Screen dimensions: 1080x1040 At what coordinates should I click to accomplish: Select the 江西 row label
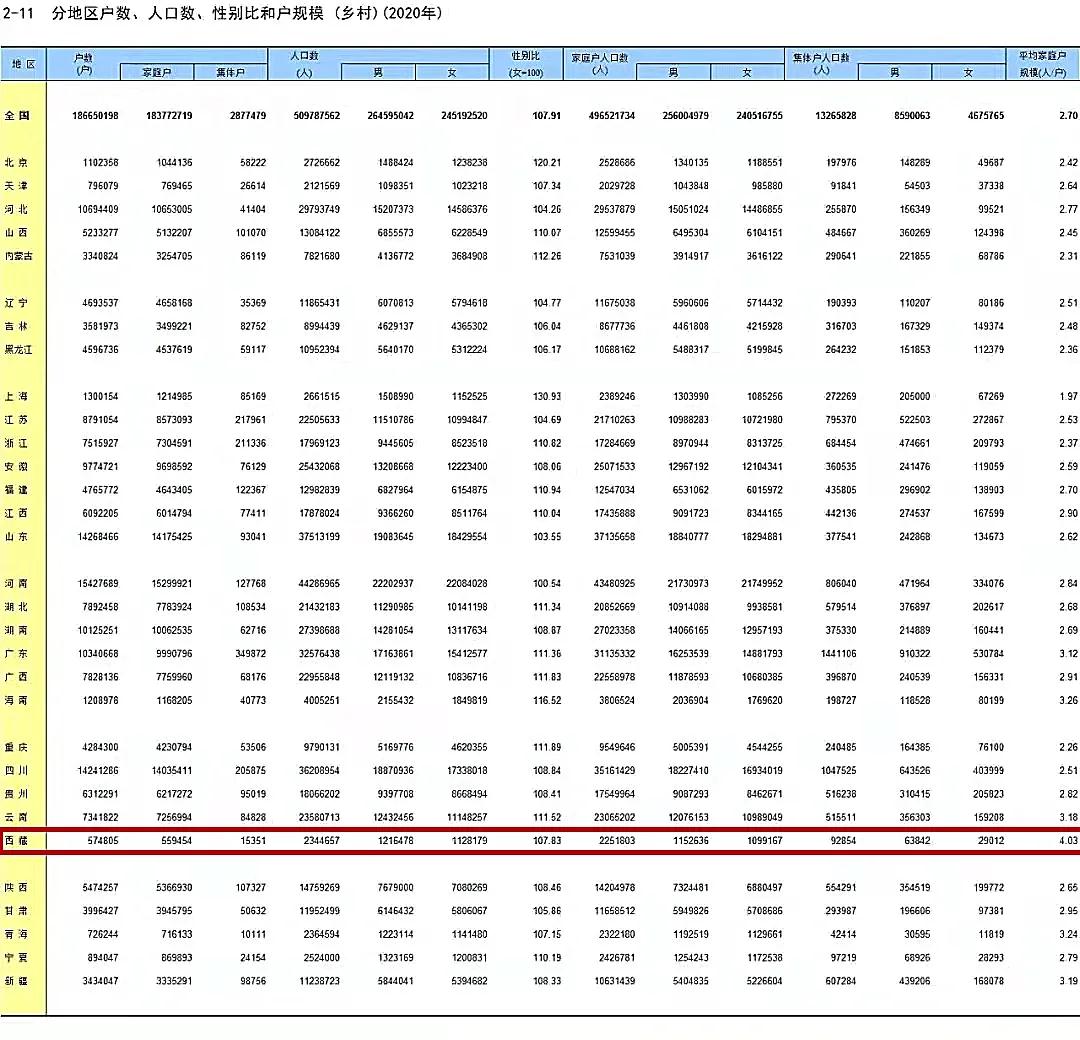pos(17,514)
